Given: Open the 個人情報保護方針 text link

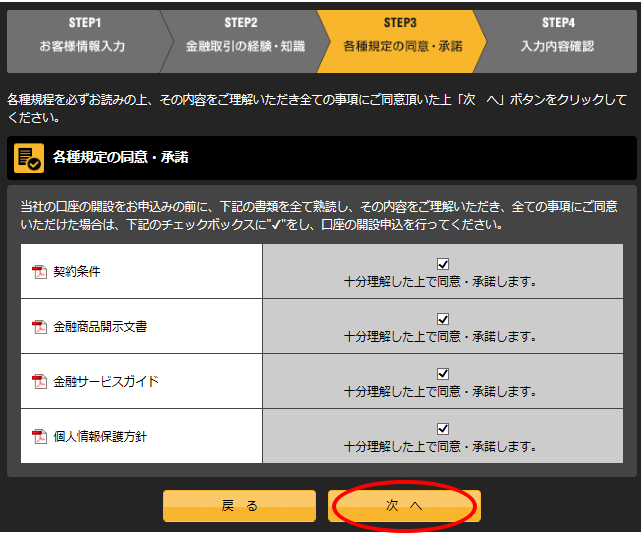Looking at the screenshot, I should pyautogui.click(x=100, y=437).
